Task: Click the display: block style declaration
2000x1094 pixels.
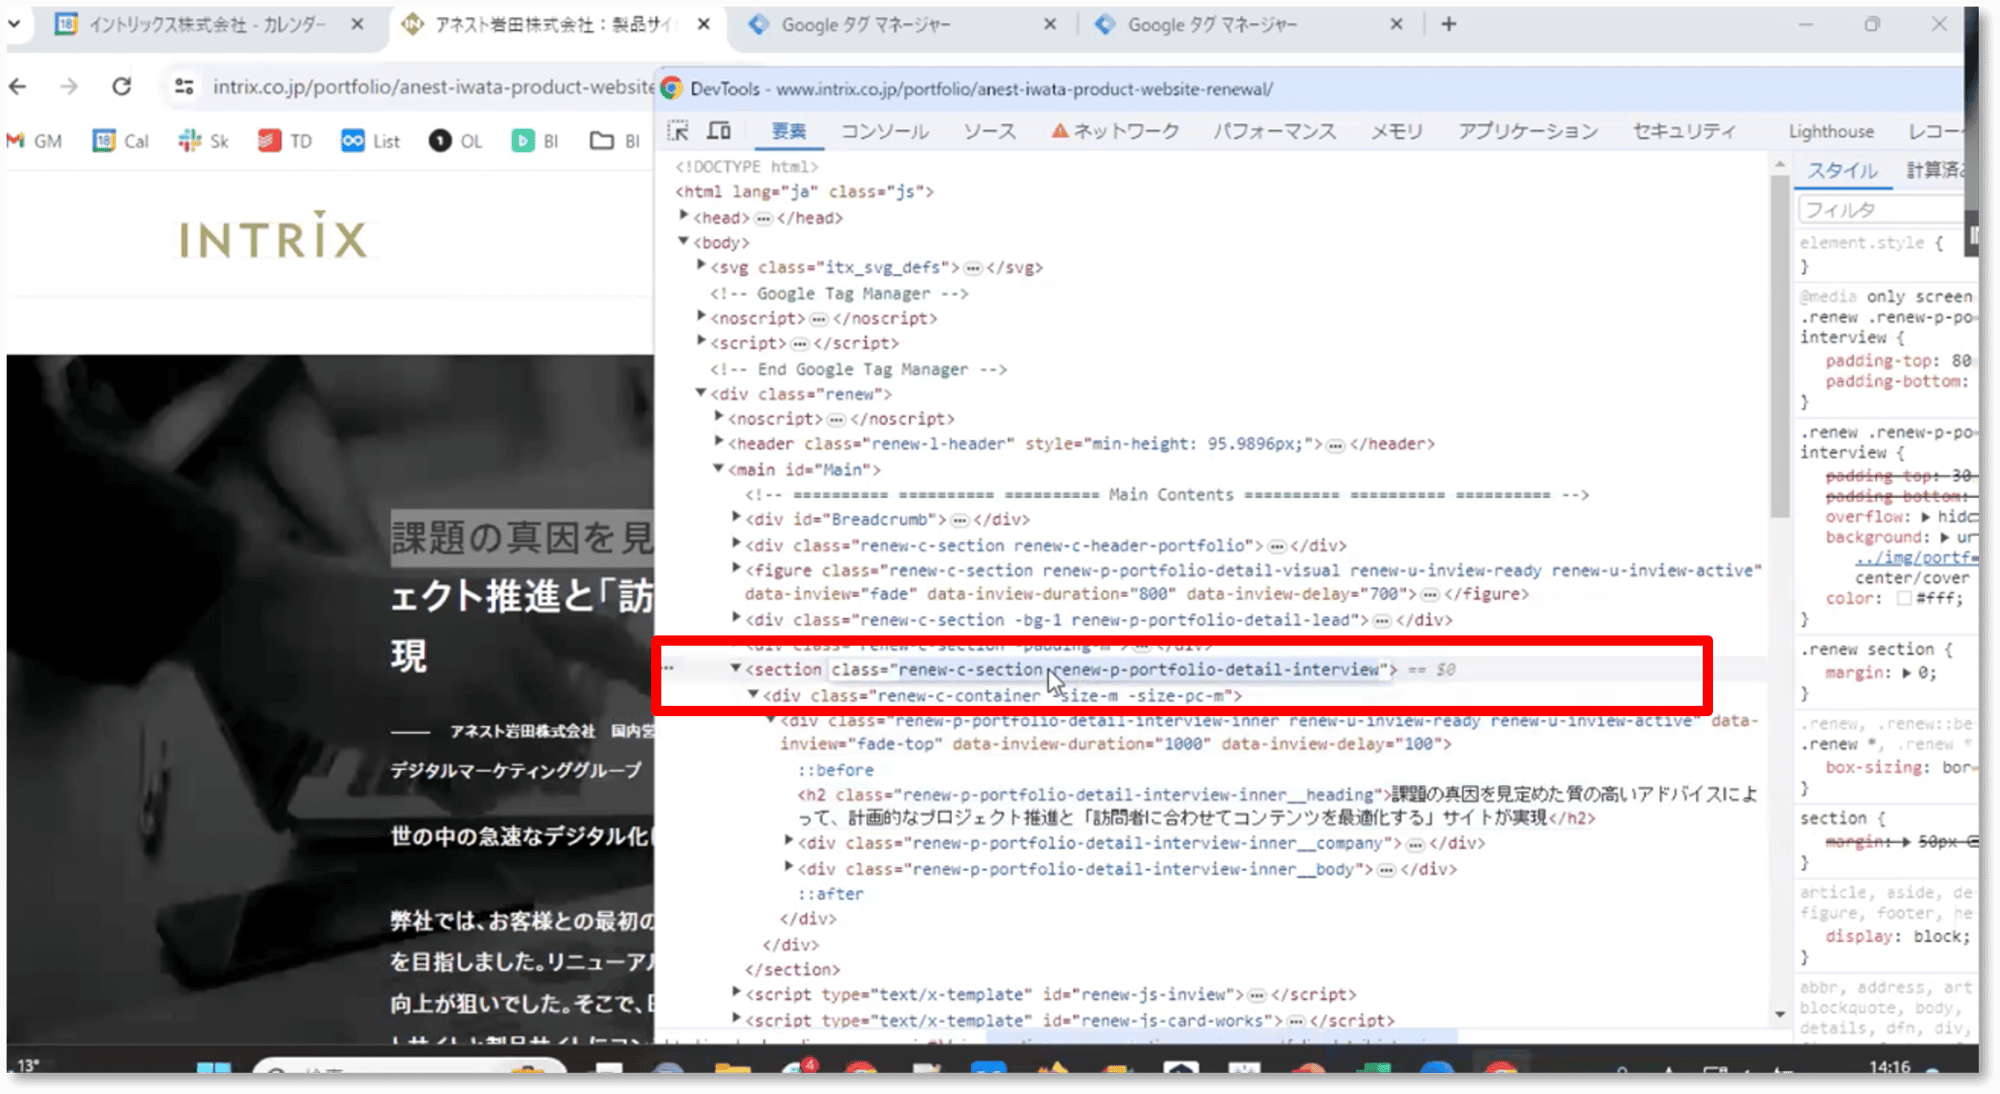Action: point(1897,937)
